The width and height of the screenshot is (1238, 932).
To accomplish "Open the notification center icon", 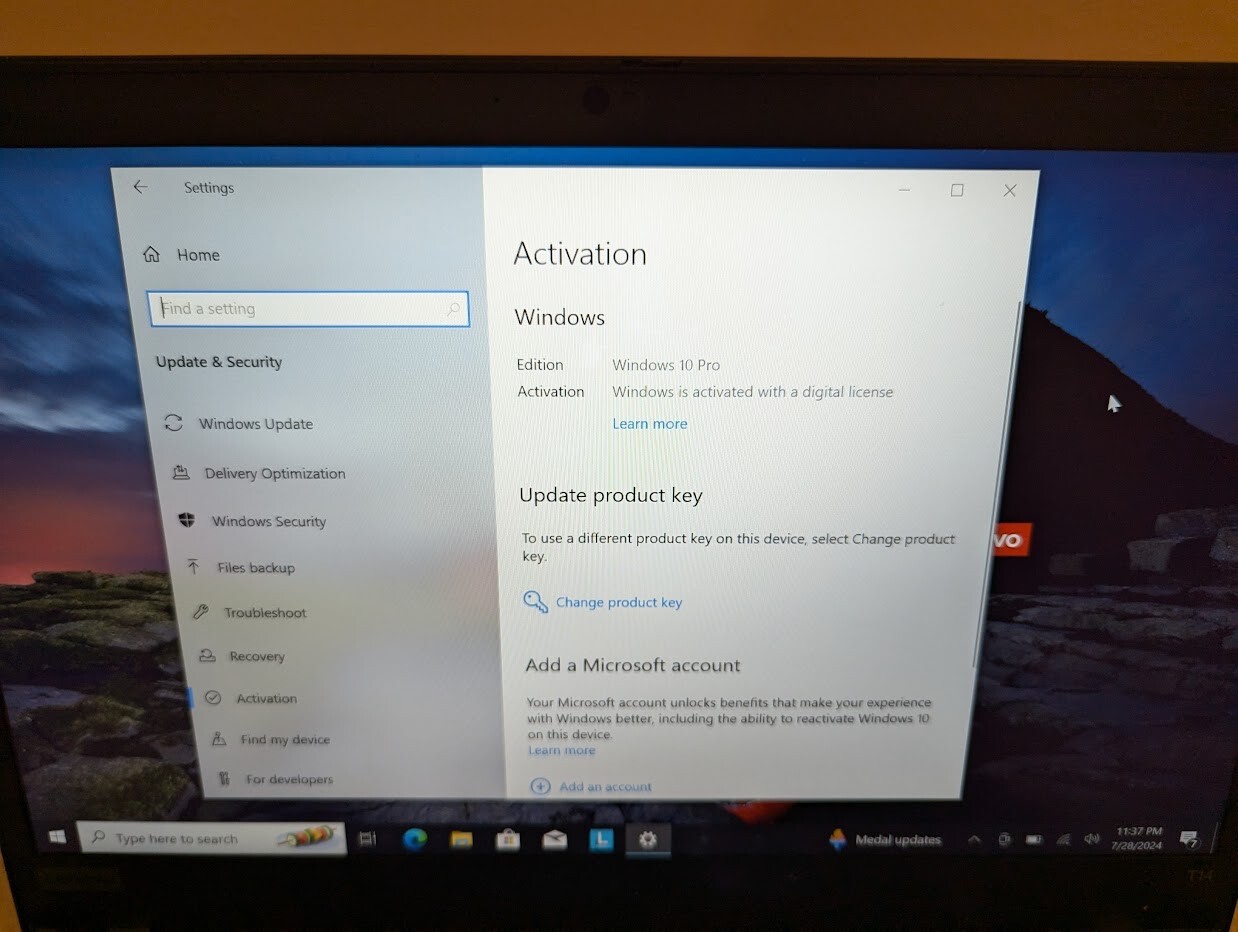I will pos(1189,839).
